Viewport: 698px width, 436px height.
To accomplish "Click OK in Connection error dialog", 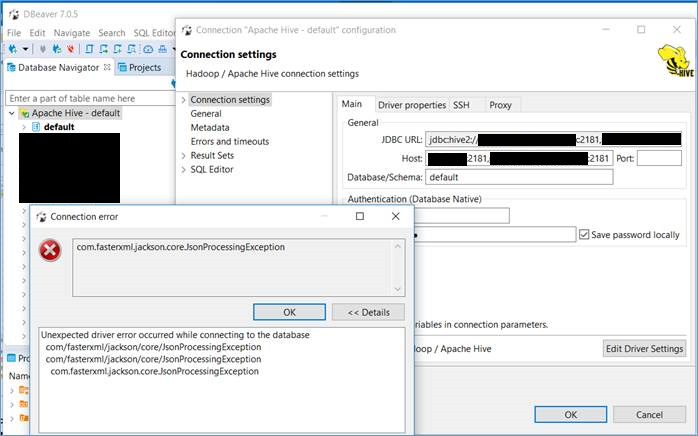I will point(289,312).
